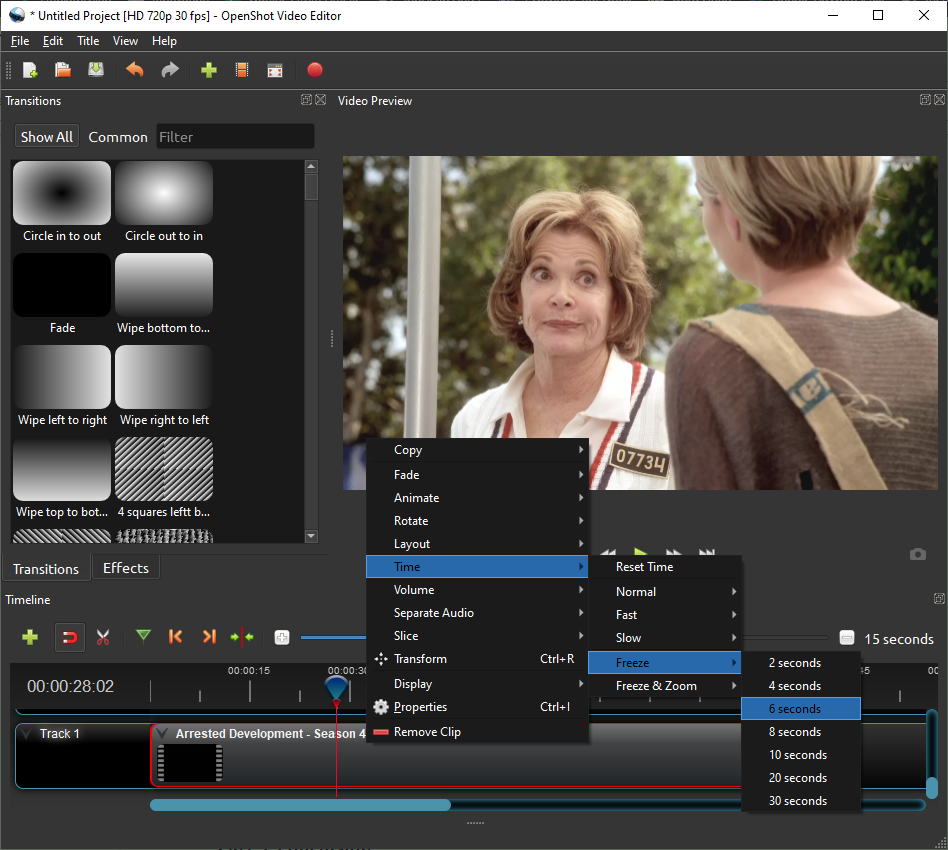Choose Reset Time in the Time submenu
This screenshot has height=850, width=948.
[664, 566]
